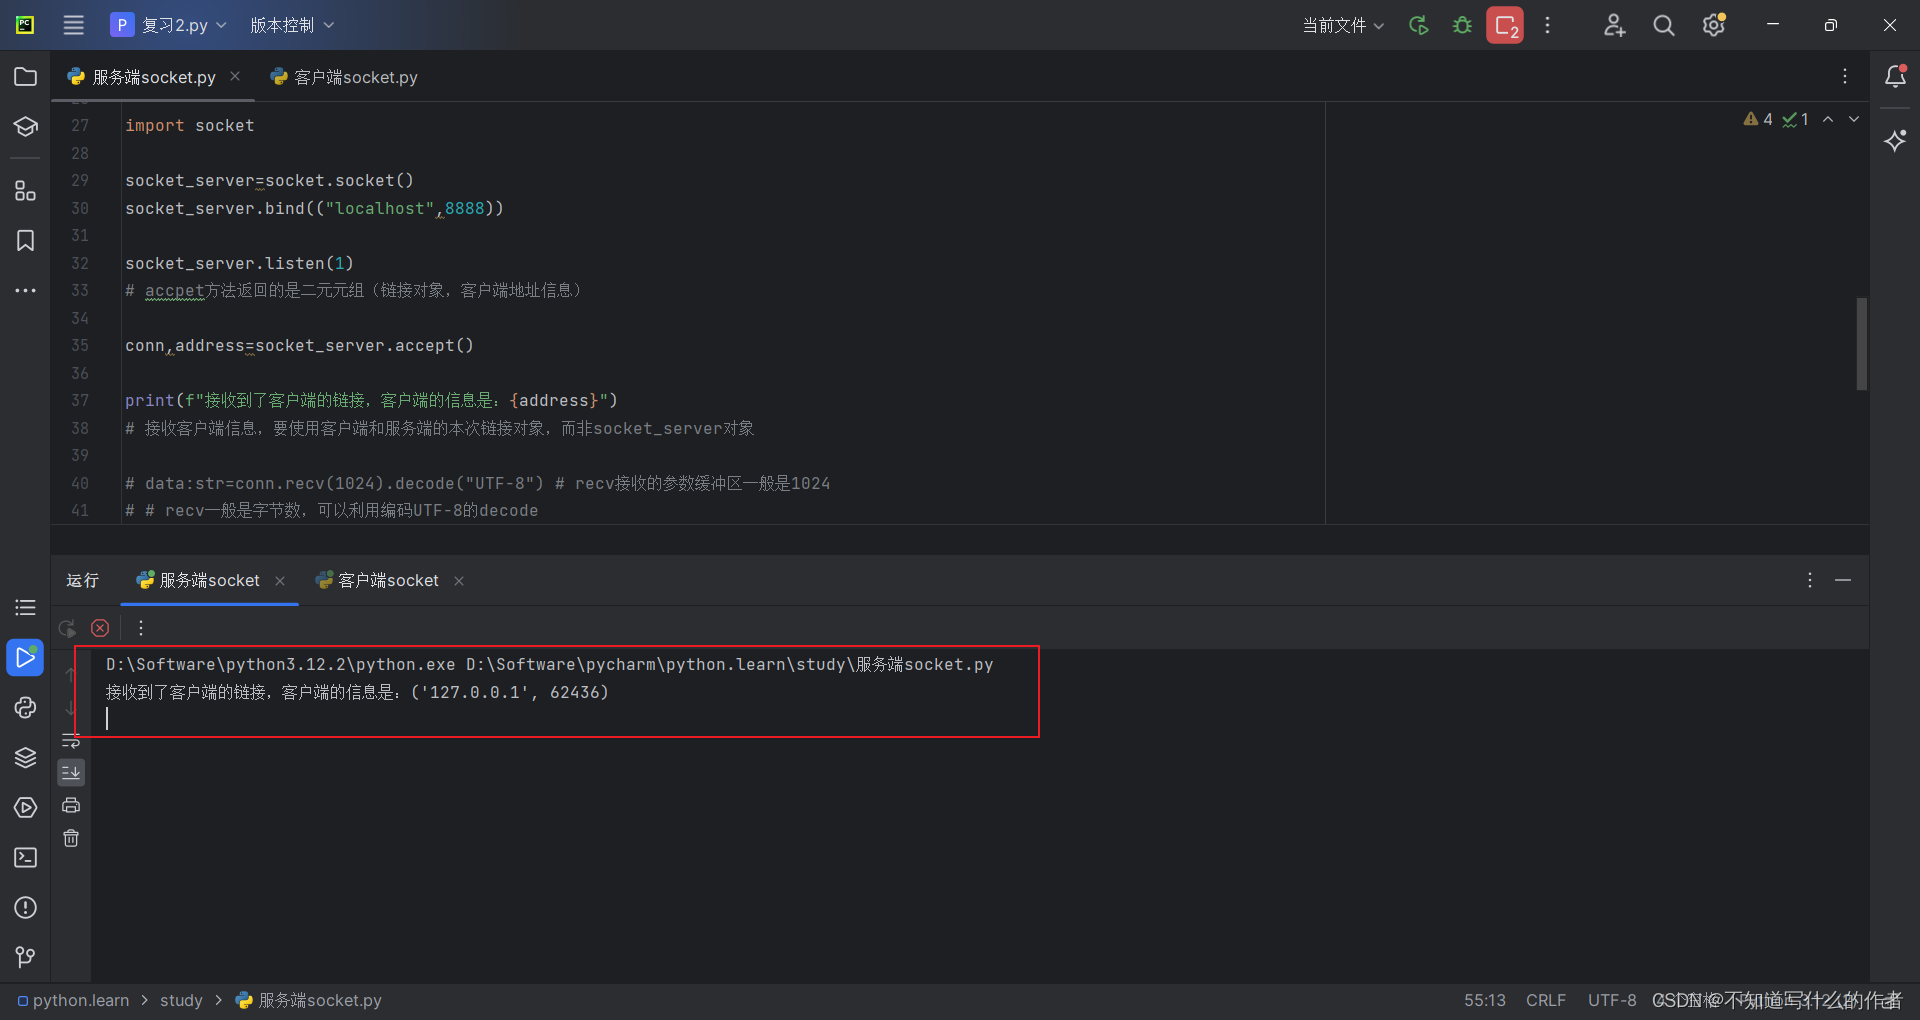Open run toolbar more actions
The image size is (1920, 1020).
coord(141,628)
